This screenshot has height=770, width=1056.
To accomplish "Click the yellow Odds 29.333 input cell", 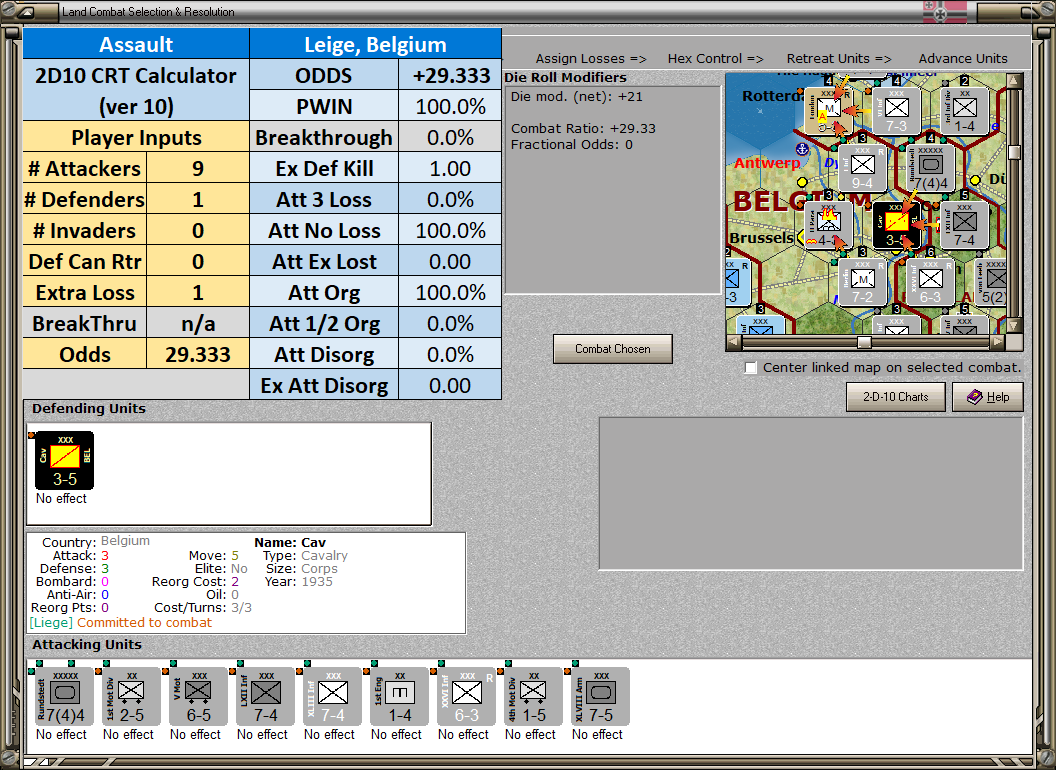I will (x=198, y=354).
